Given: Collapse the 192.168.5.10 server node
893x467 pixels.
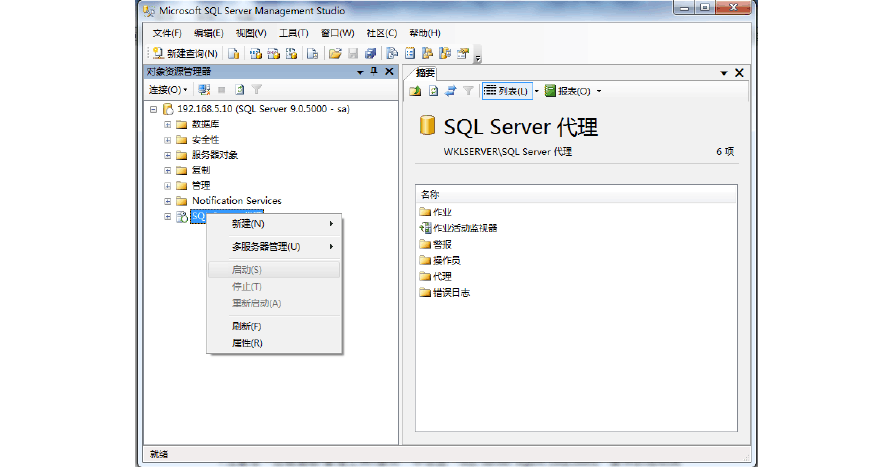Looking at the screenshot, I should (x=153, y=109).
